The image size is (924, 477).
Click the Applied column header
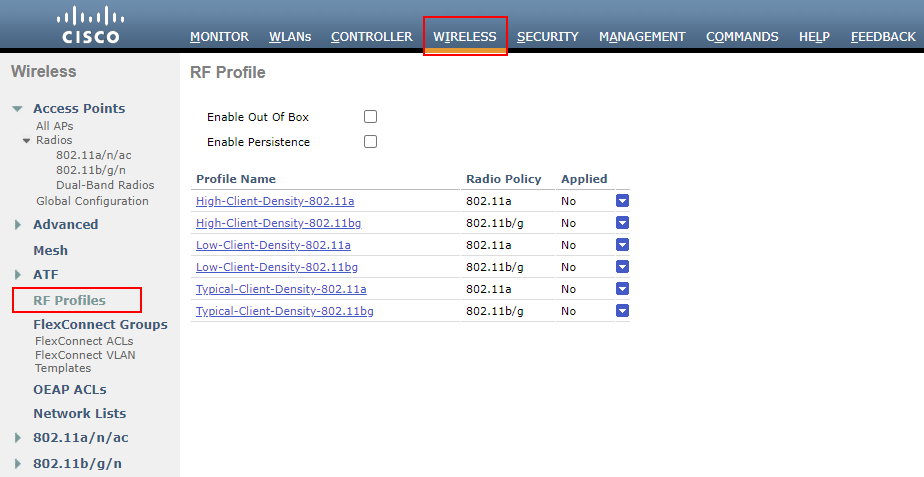point(584,179)
